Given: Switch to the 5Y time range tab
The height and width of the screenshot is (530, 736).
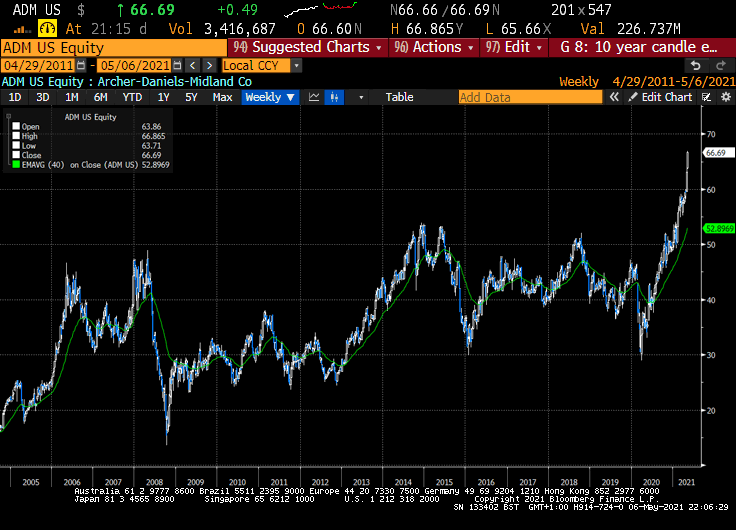Looking at the screenshot, I should (x=191, y=97).
